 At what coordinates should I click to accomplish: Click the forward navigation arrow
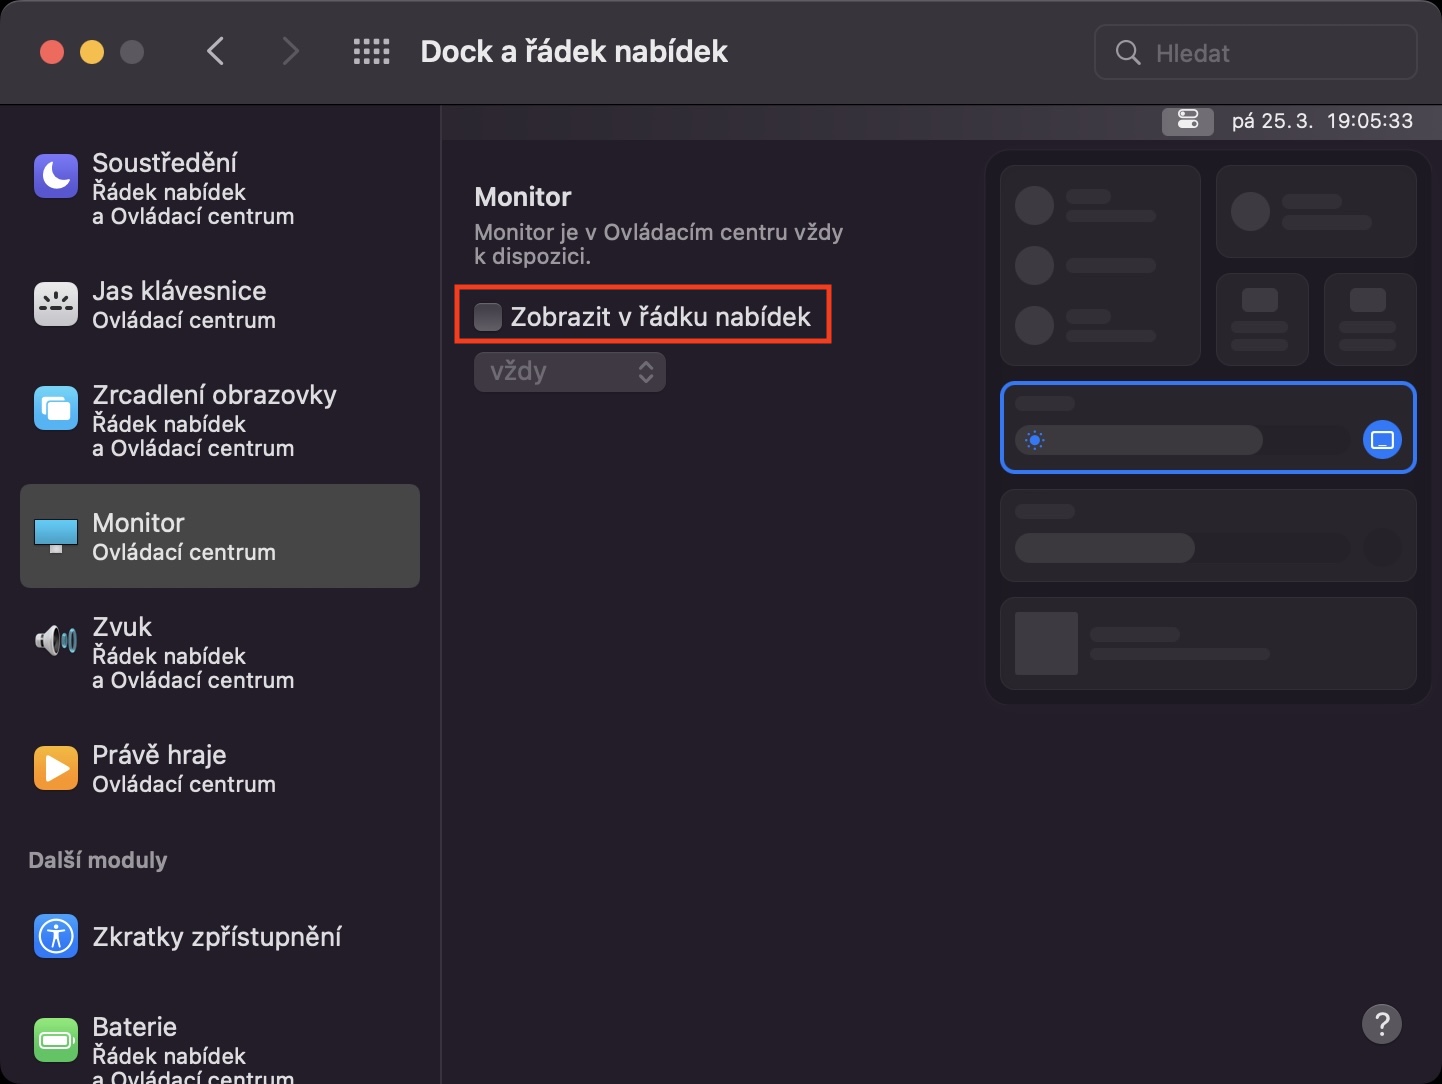coord(290,51)
